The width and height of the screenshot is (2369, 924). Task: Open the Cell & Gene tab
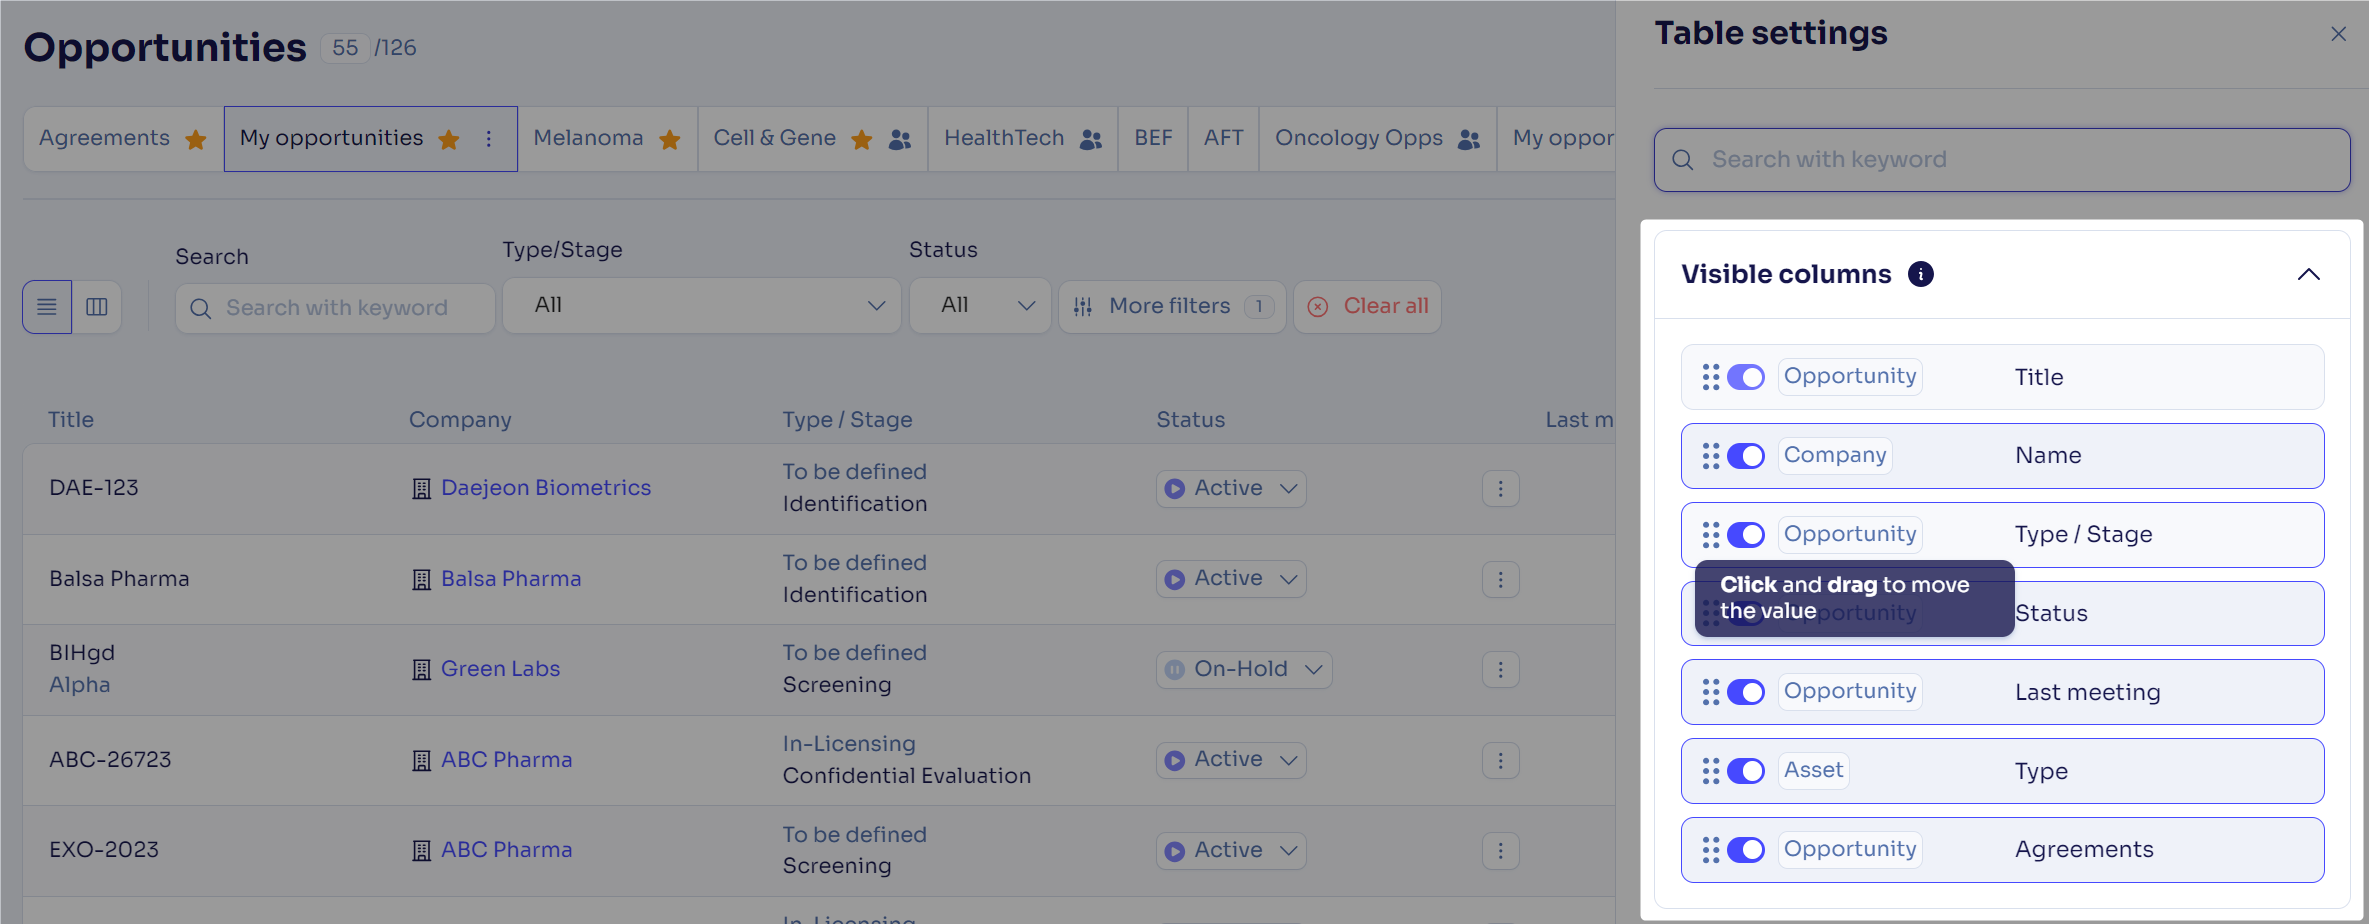812,139
